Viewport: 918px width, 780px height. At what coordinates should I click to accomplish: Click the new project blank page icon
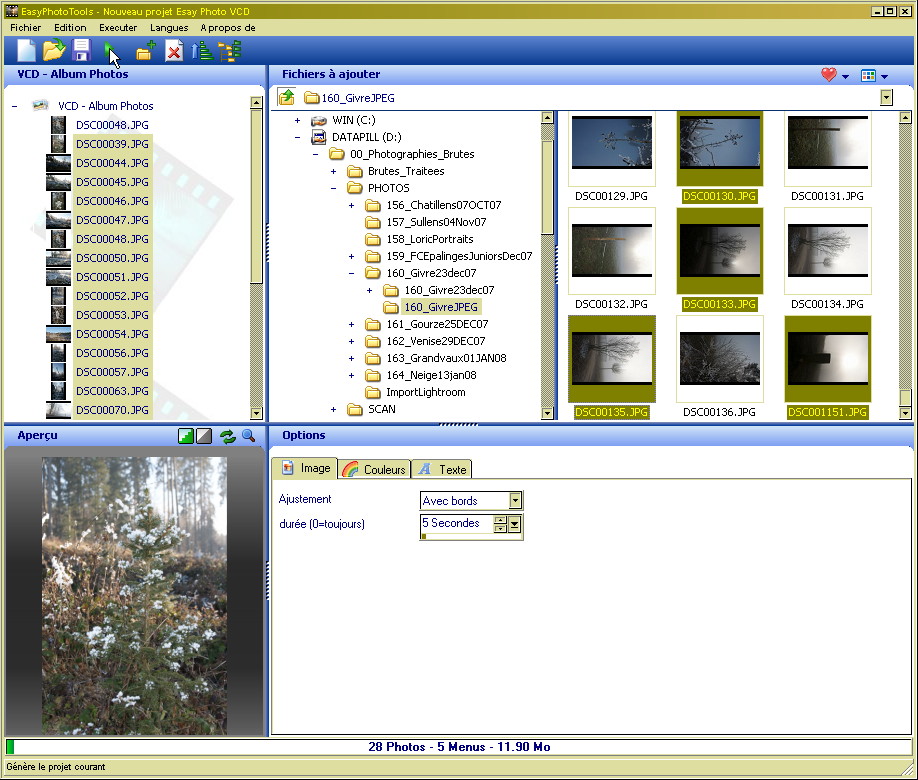click(x=27, y=51)
